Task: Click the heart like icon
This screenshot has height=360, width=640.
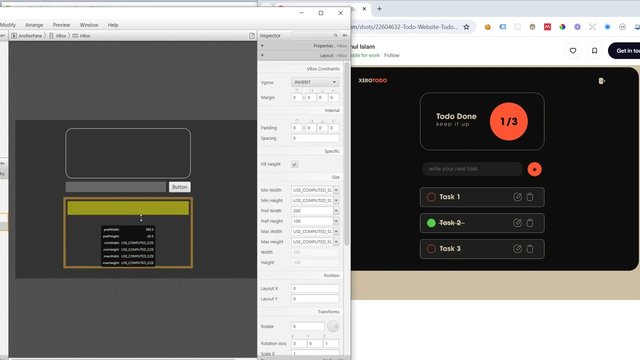Action: (x=573, y=51)
